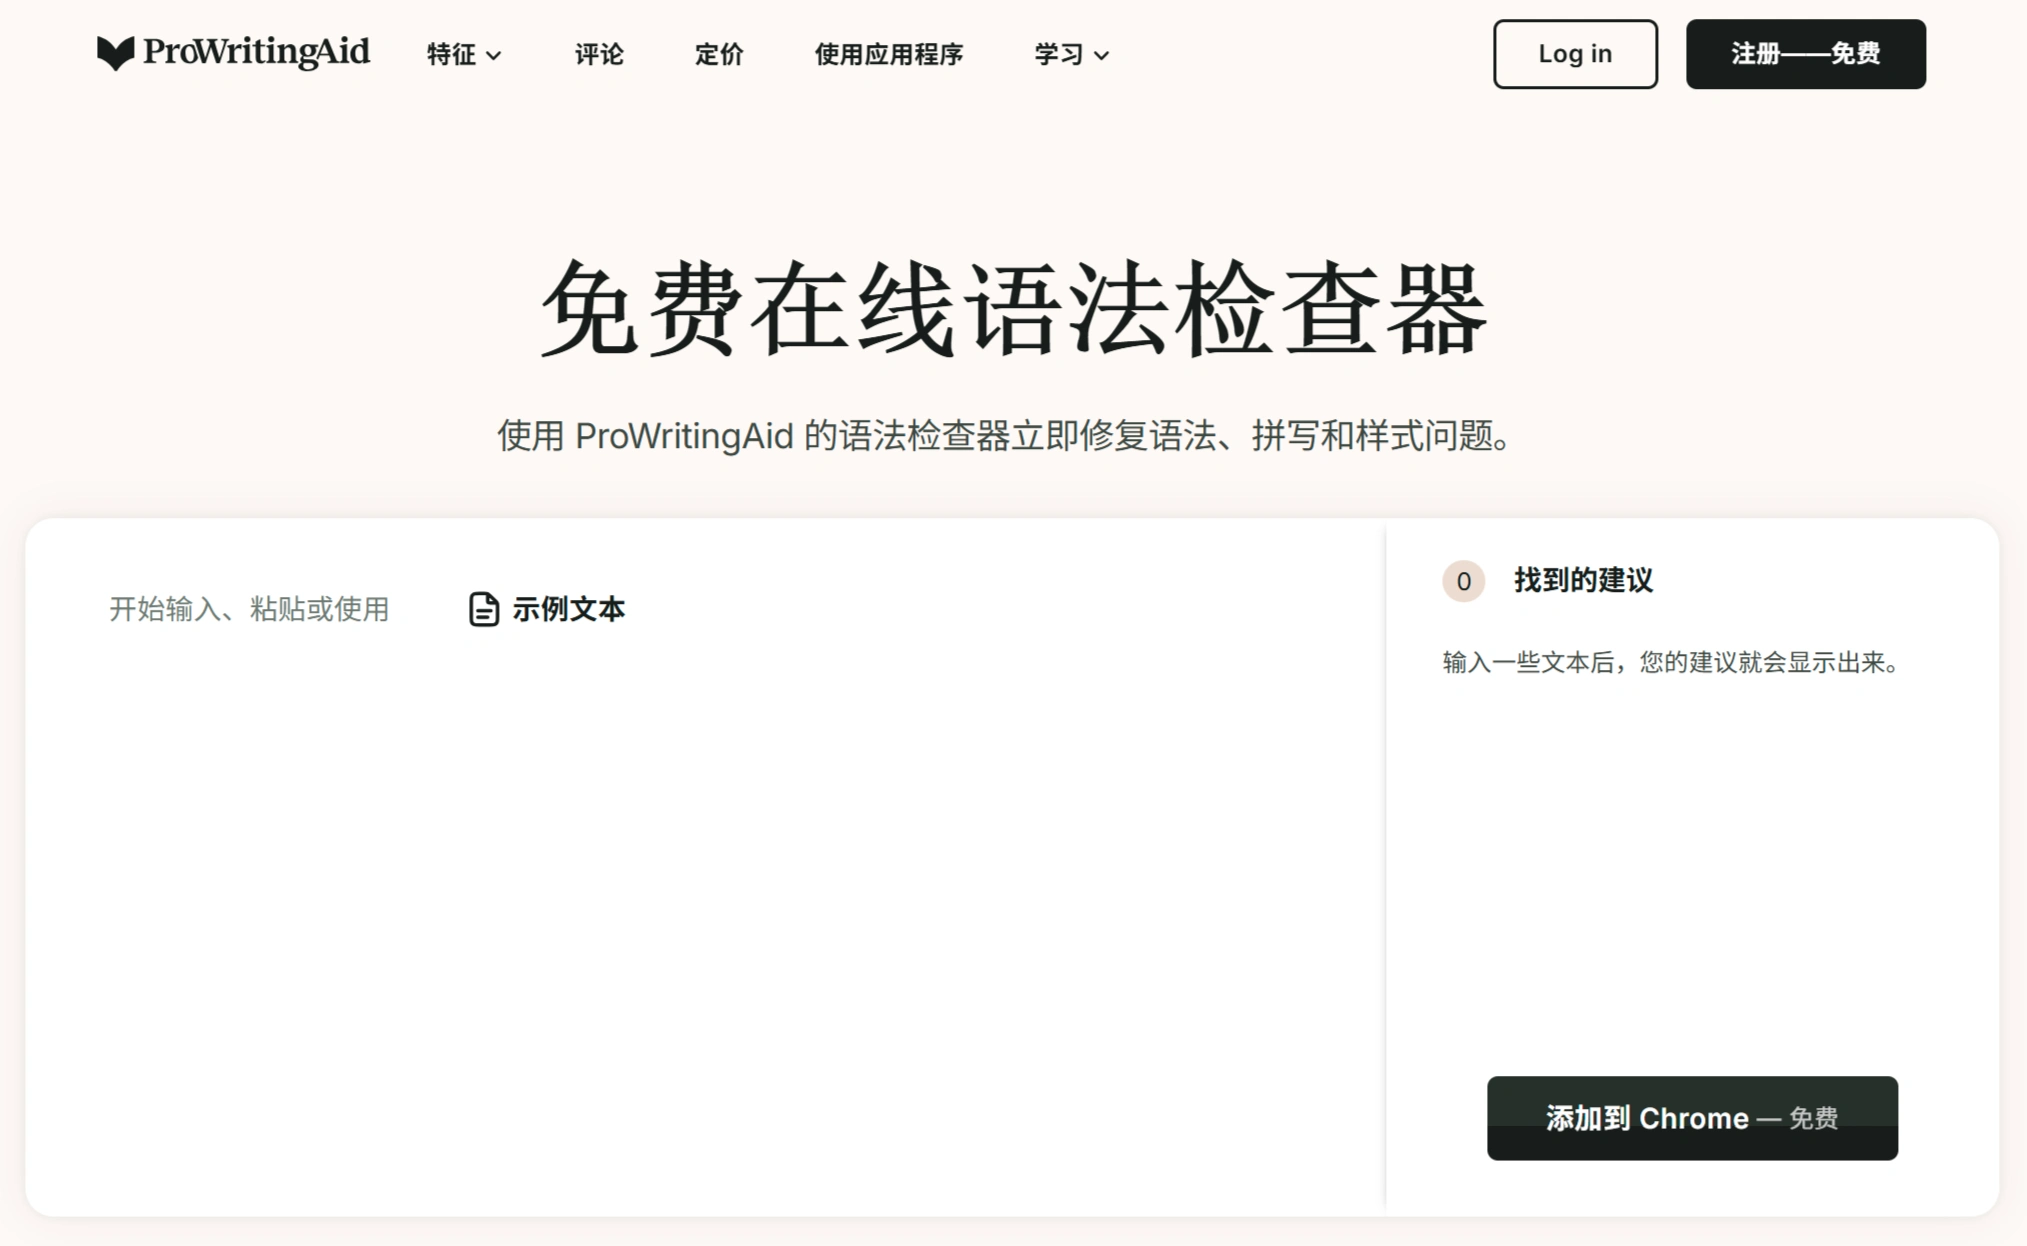Viewport: 2027px width, 1246px height.
Task: Click the ProWritingAid logo
Action: pos(233,53)
